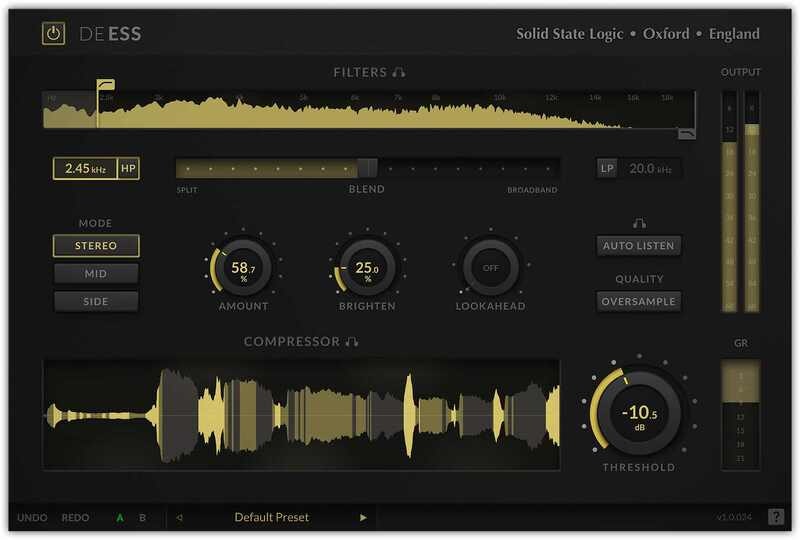800x540 pixels.
Task: Select Side mode
Action: click(x=96, y=301)
